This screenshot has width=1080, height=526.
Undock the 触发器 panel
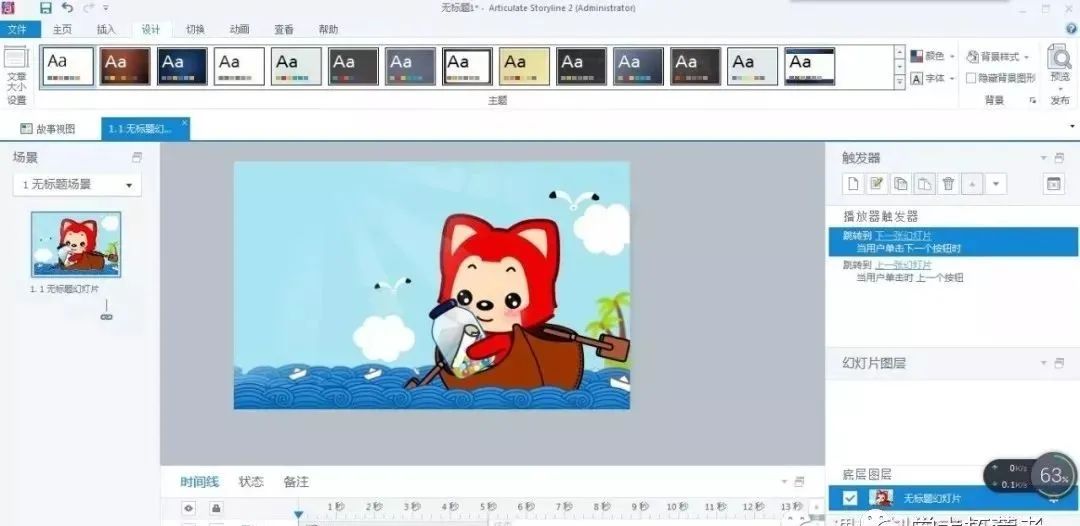pos(1059,158)
